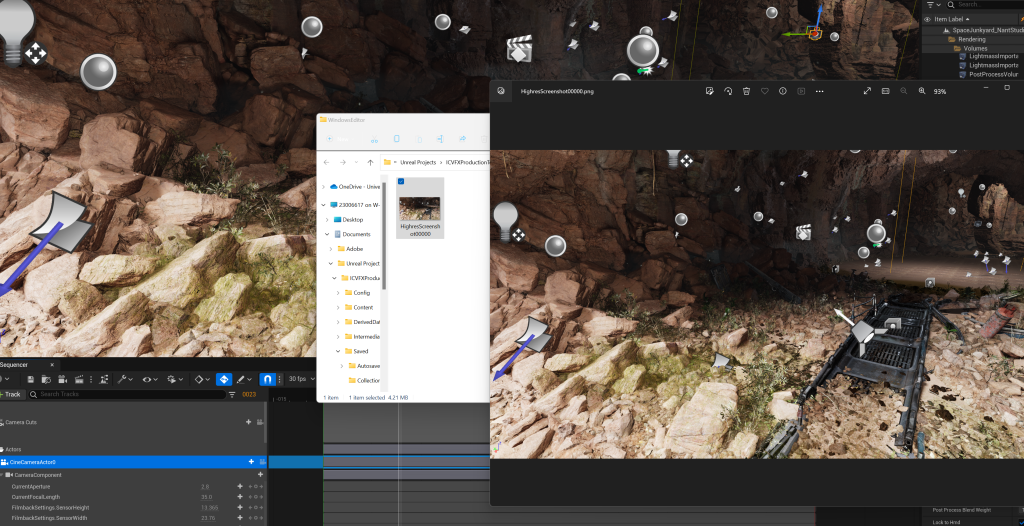
Task: Add a key to FilmbackSettings.SensorHeight track
Action: coord(240,508)
